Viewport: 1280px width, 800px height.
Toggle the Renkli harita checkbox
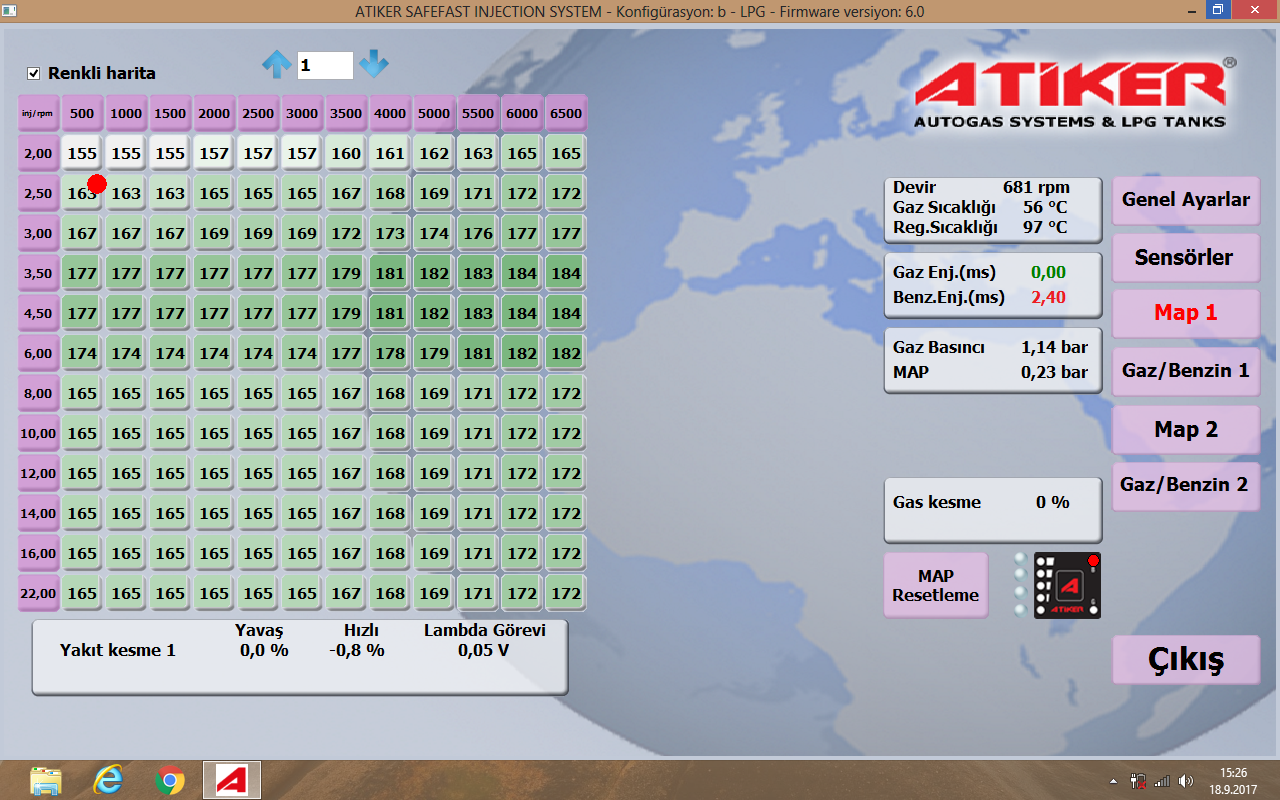point(34,73)
